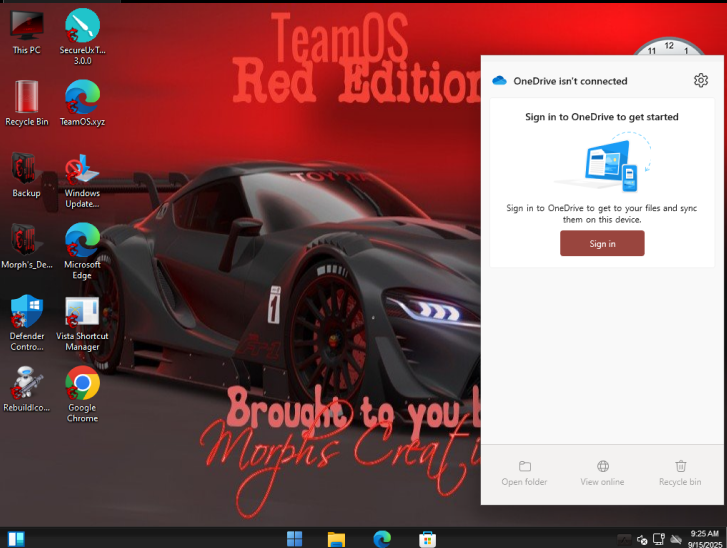Screen dimensions: 727x548
Task: Launch the Microsoft Edge desktop shortcut
Action: (x=82, y=251)
